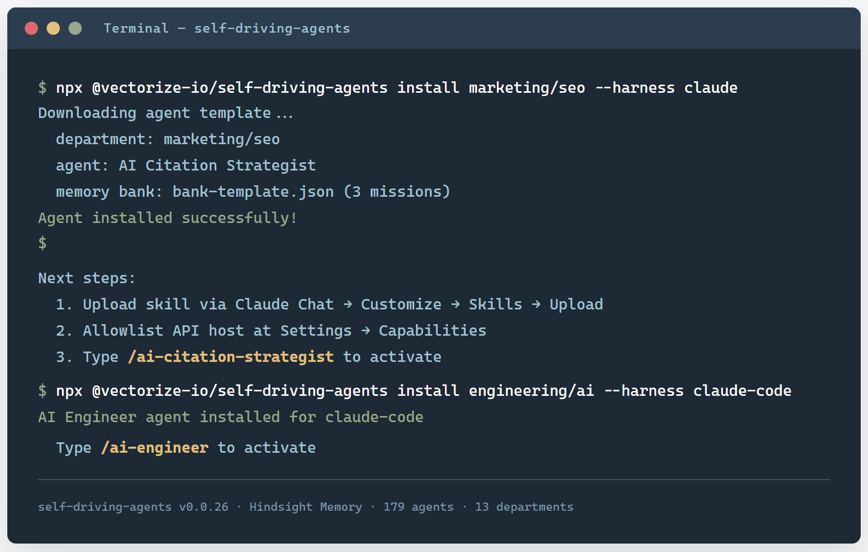The width and height of the screenshot is (868, 552).
Task: Click step 2 'Allowlist API host at Settings'
Action: [271, 331]
